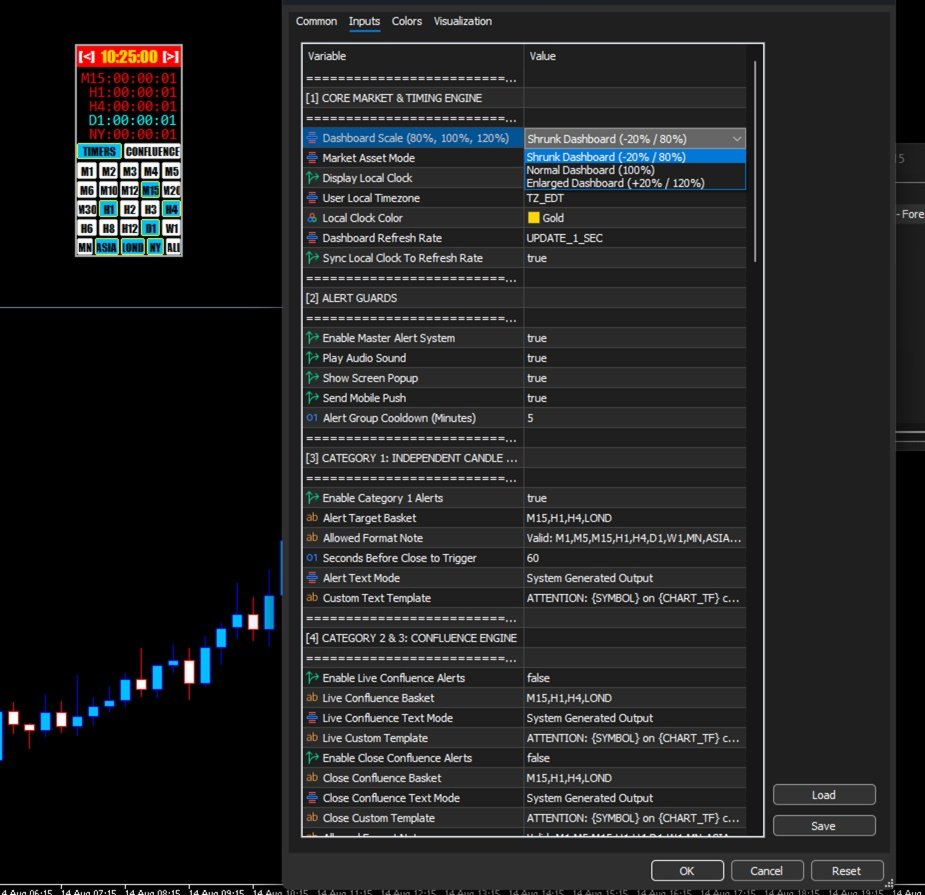Viewport: 925px width, 895px height.
Task: Toggle the M15 timeframe button on dashboard
Action: coord(150,190)
